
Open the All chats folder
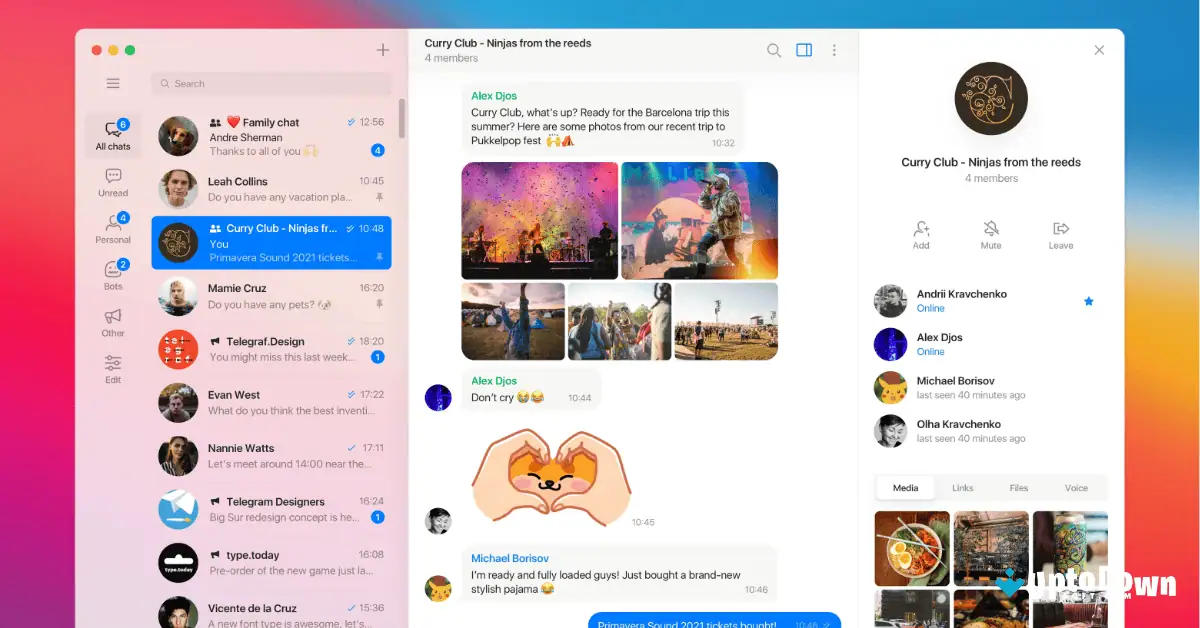pos(113,135)
